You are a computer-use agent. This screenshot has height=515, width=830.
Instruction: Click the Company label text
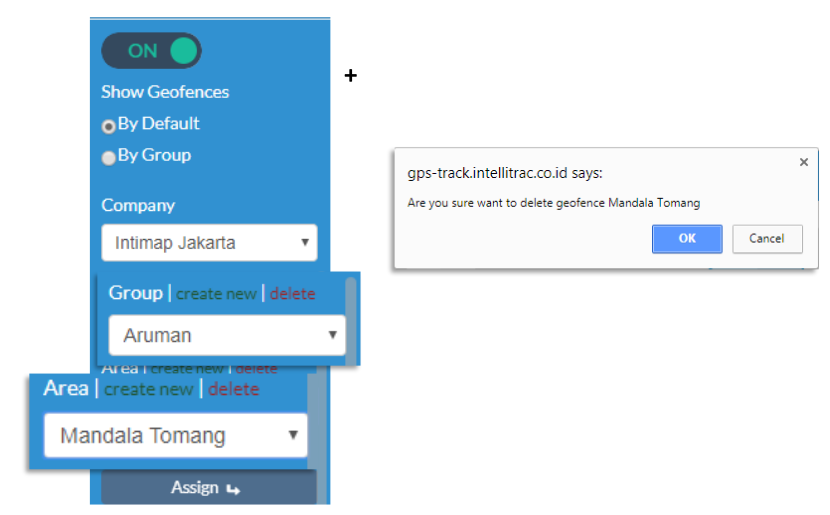138,205
